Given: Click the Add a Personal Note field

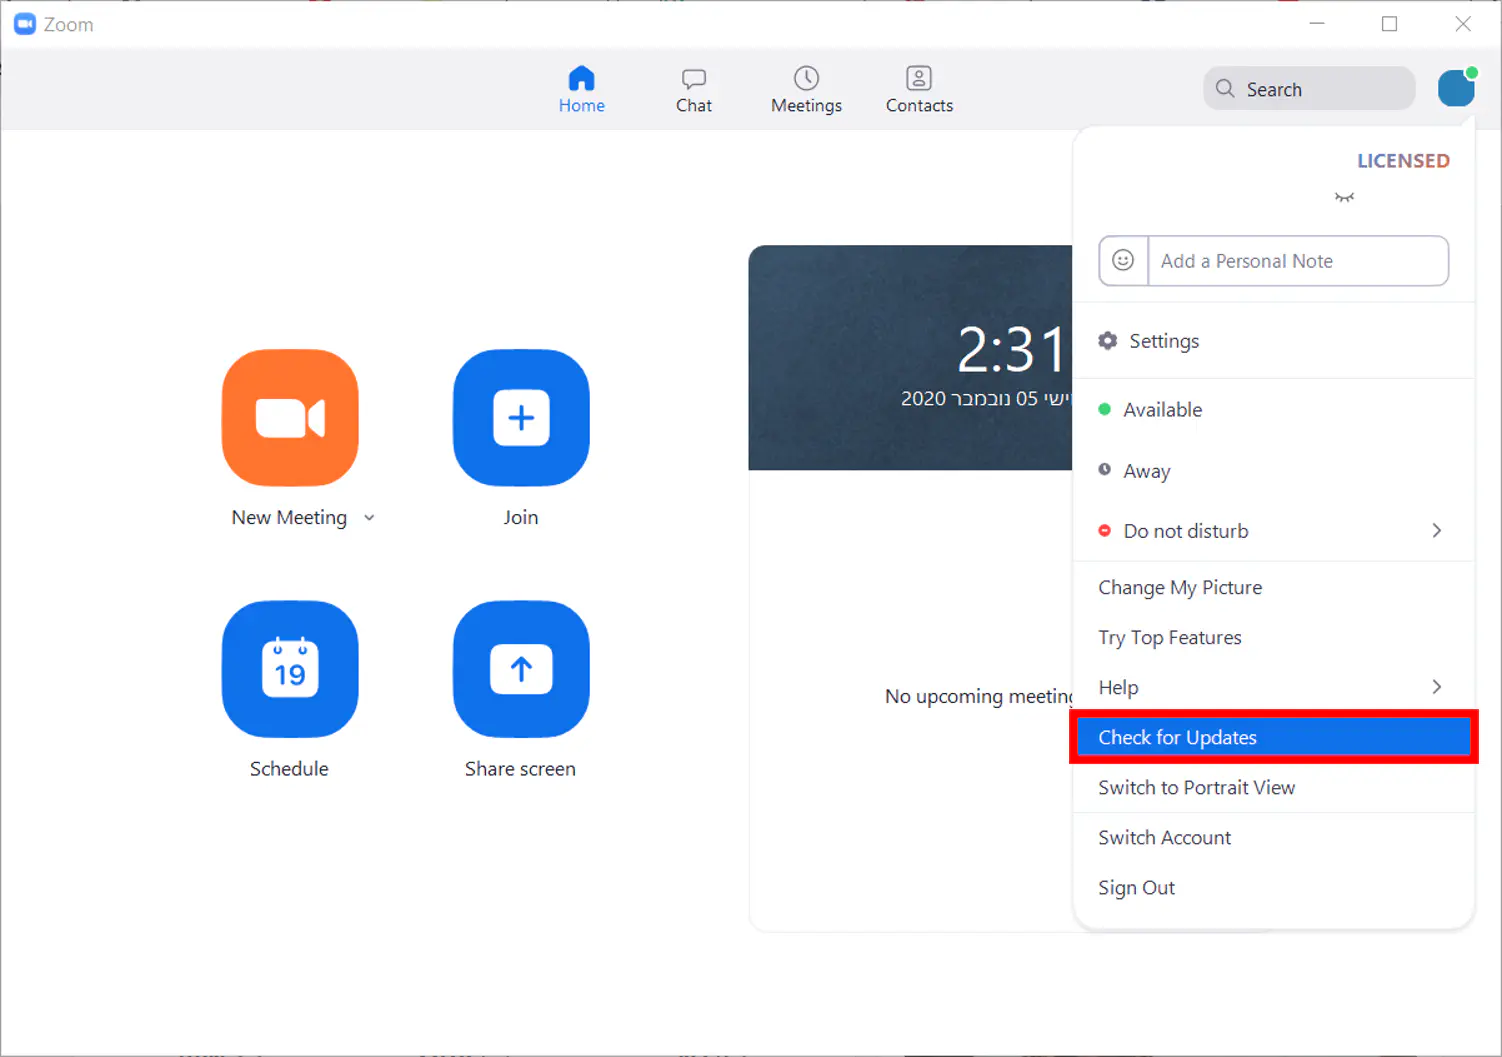Looking at the screenshot, I should [1297, 261].
